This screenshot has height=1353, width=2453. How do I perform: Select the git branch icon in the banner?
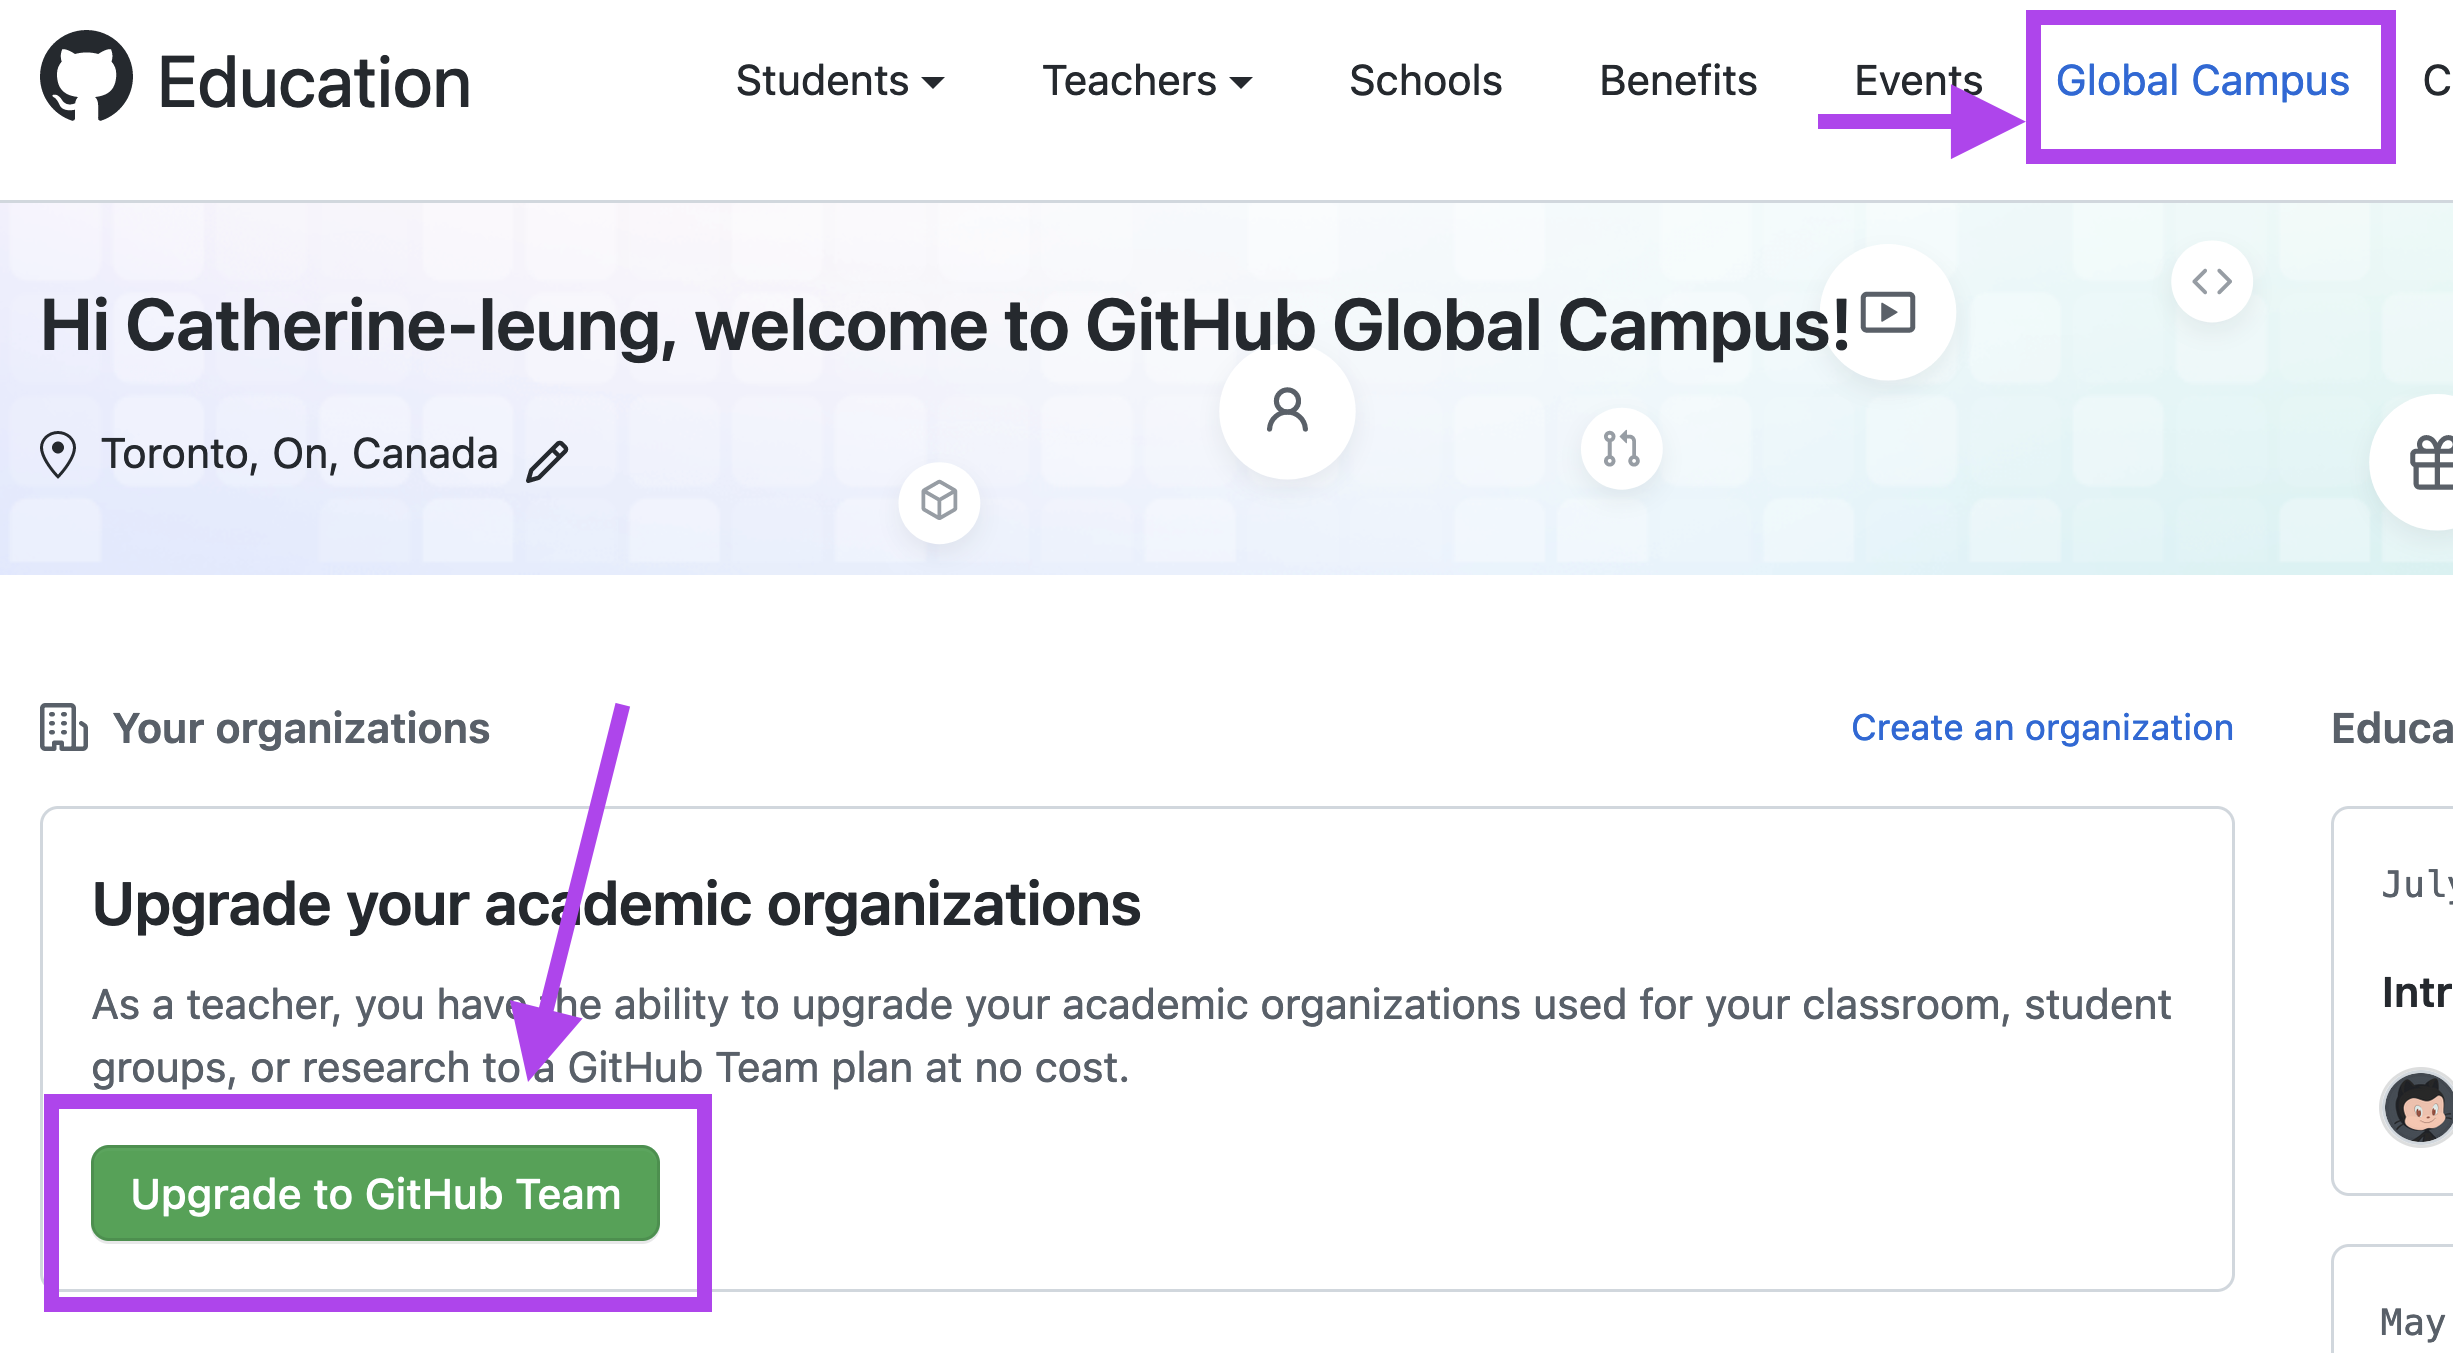tap(1620, 450)
